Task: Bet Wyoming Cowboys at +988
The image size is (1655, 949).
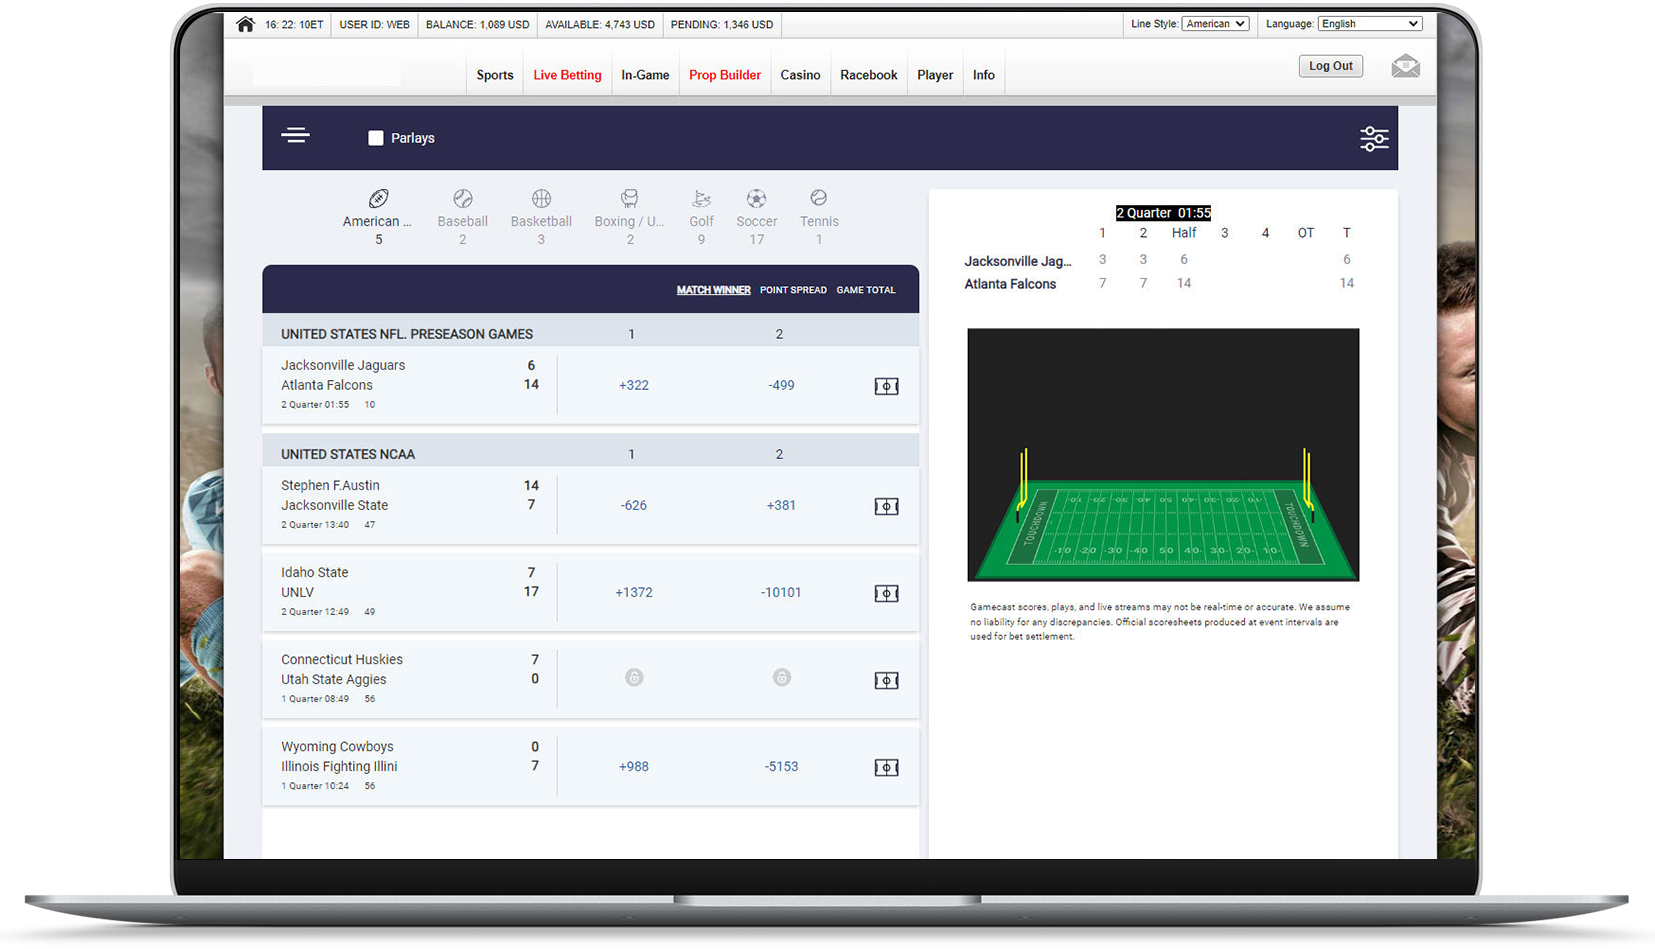Action: (634, 766)
